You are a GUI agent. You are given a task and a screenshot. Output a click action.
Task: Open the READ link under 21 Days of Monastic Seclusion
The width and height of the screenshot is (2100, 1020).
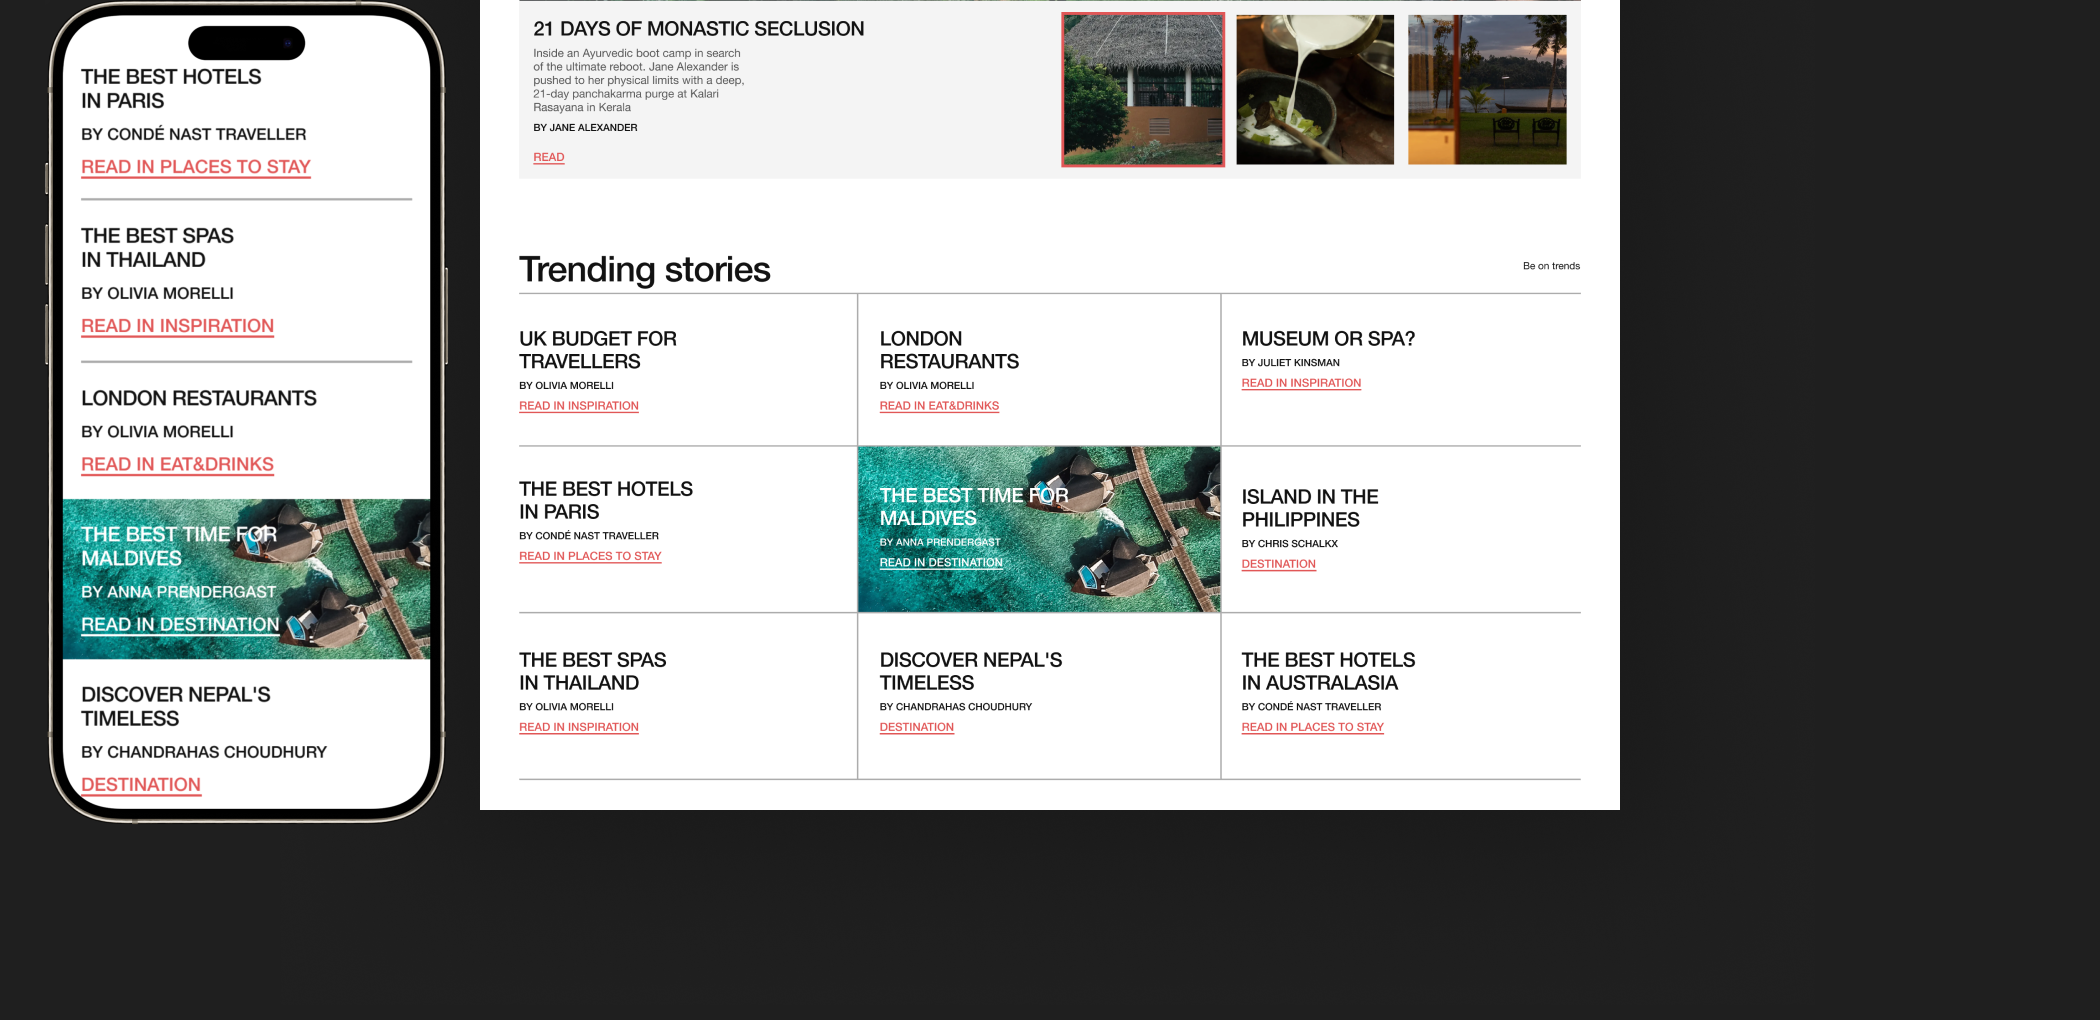click(548, 157)
